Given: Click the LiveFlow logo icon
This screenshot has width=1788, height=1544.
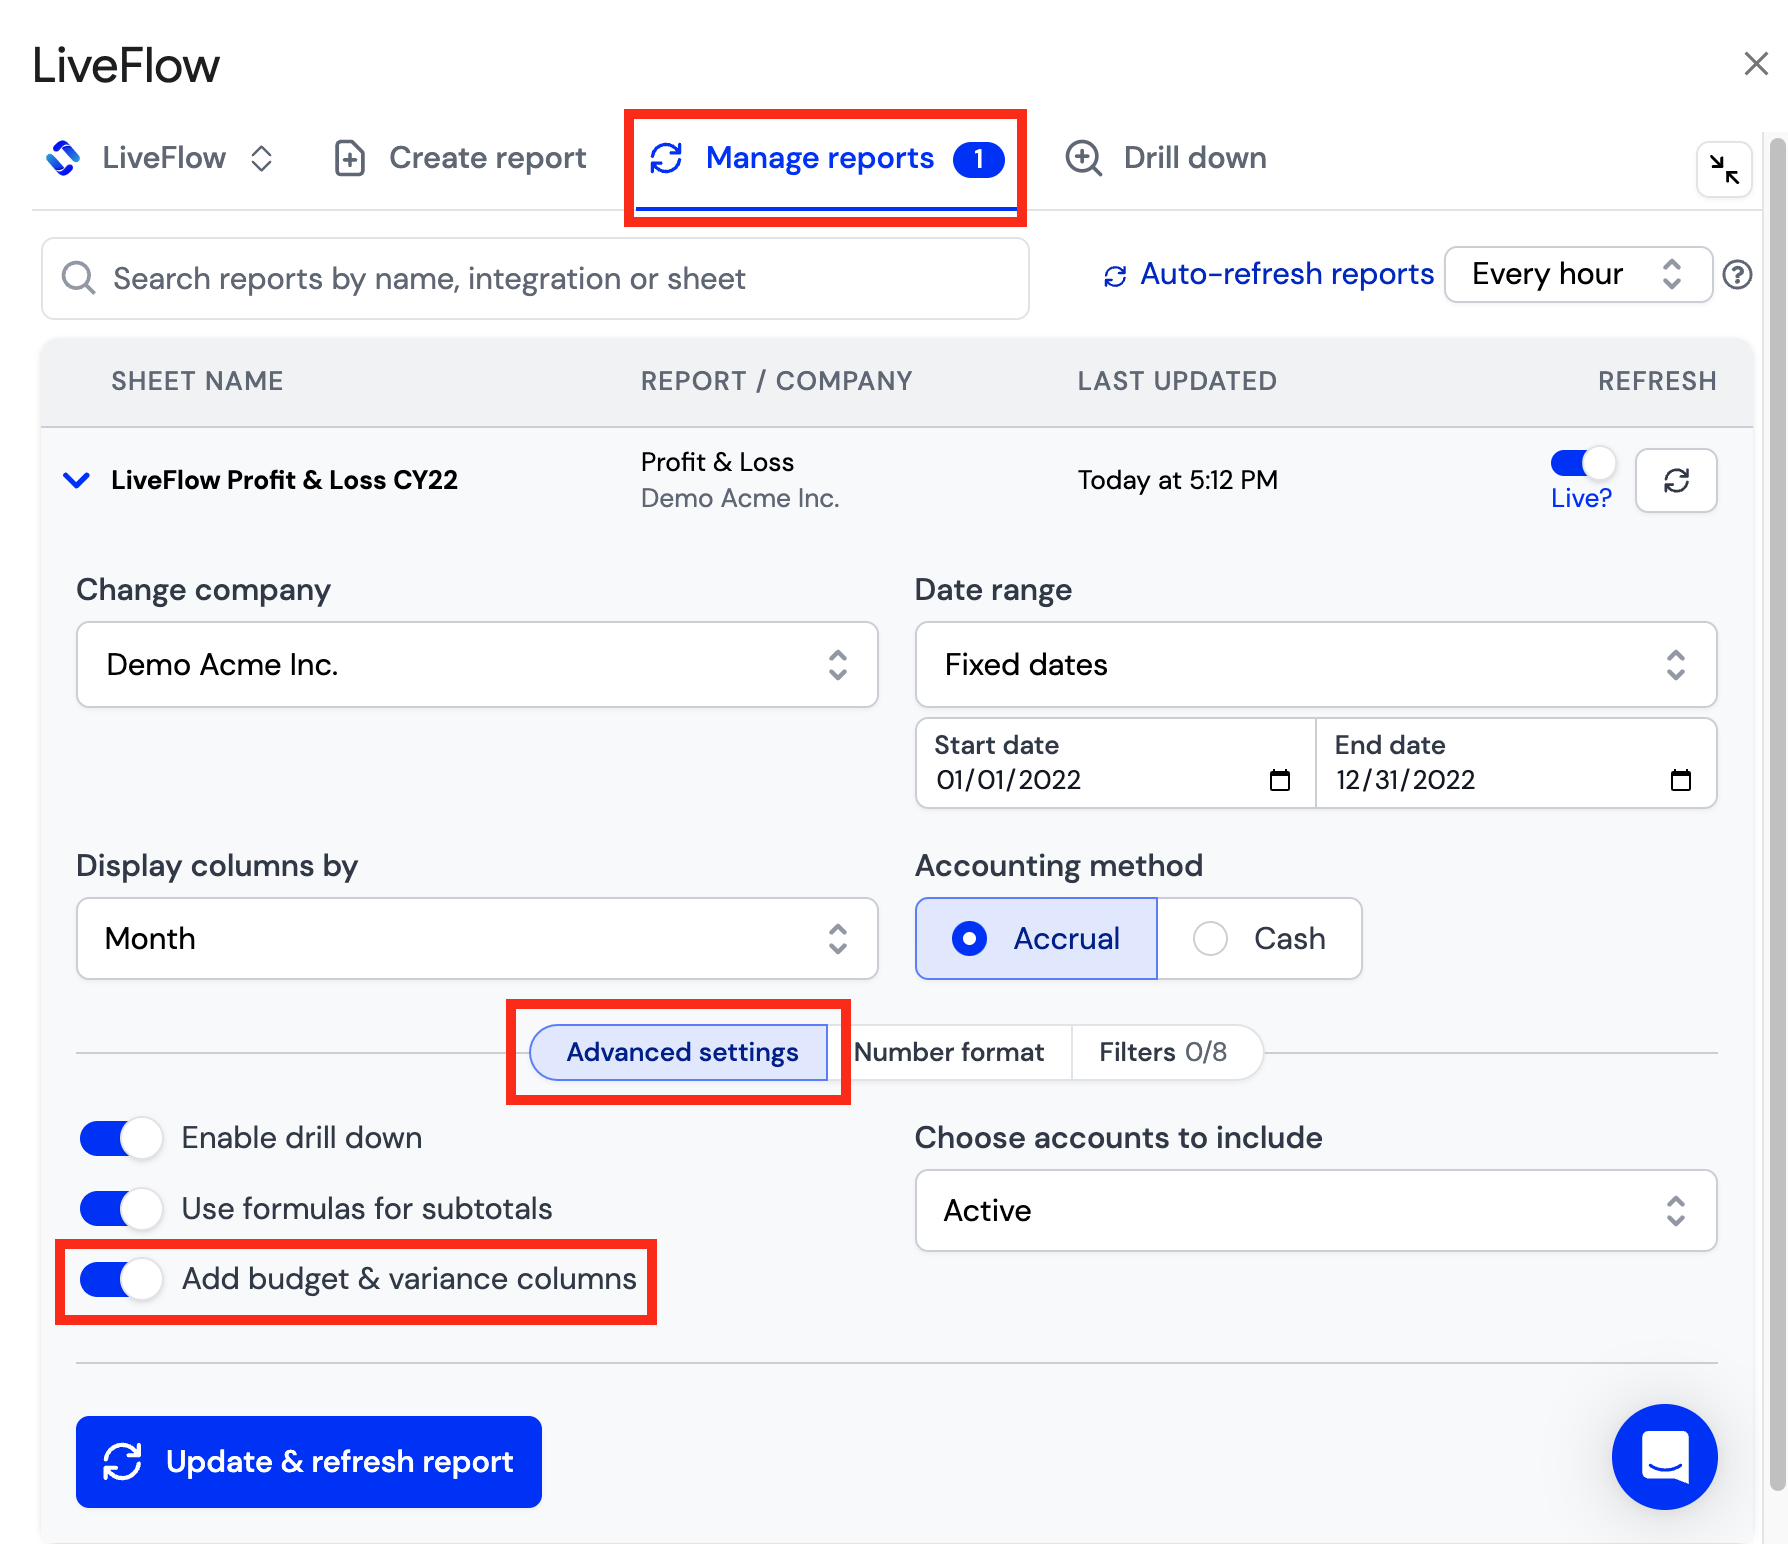Looking at the screenshot, I should tap(63, 158).
